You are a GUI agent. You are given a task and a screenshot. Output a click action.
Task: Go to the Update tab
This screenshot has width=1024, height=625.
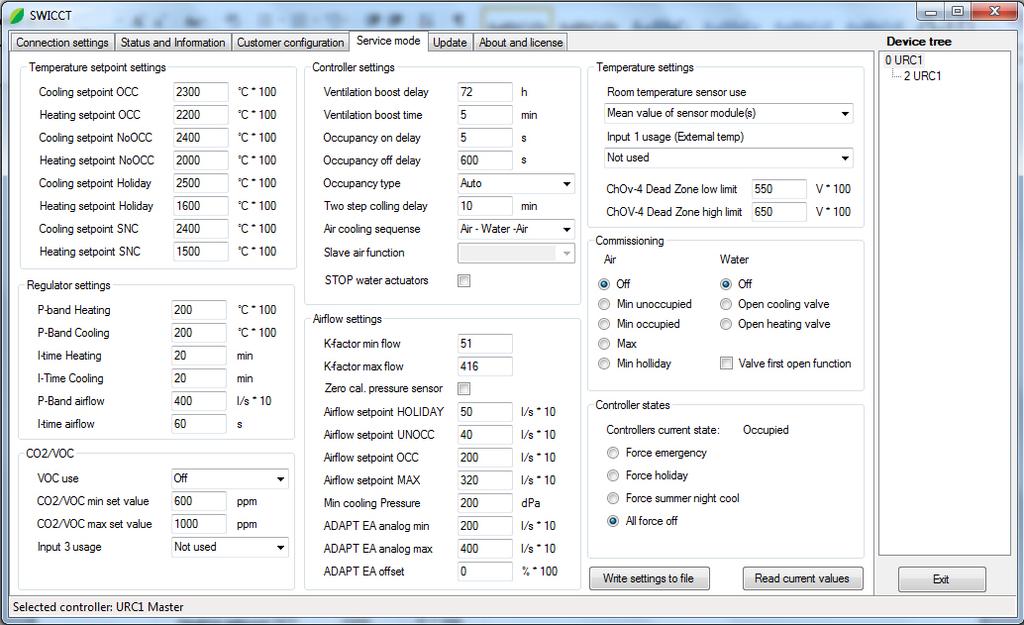click(449, 42)
